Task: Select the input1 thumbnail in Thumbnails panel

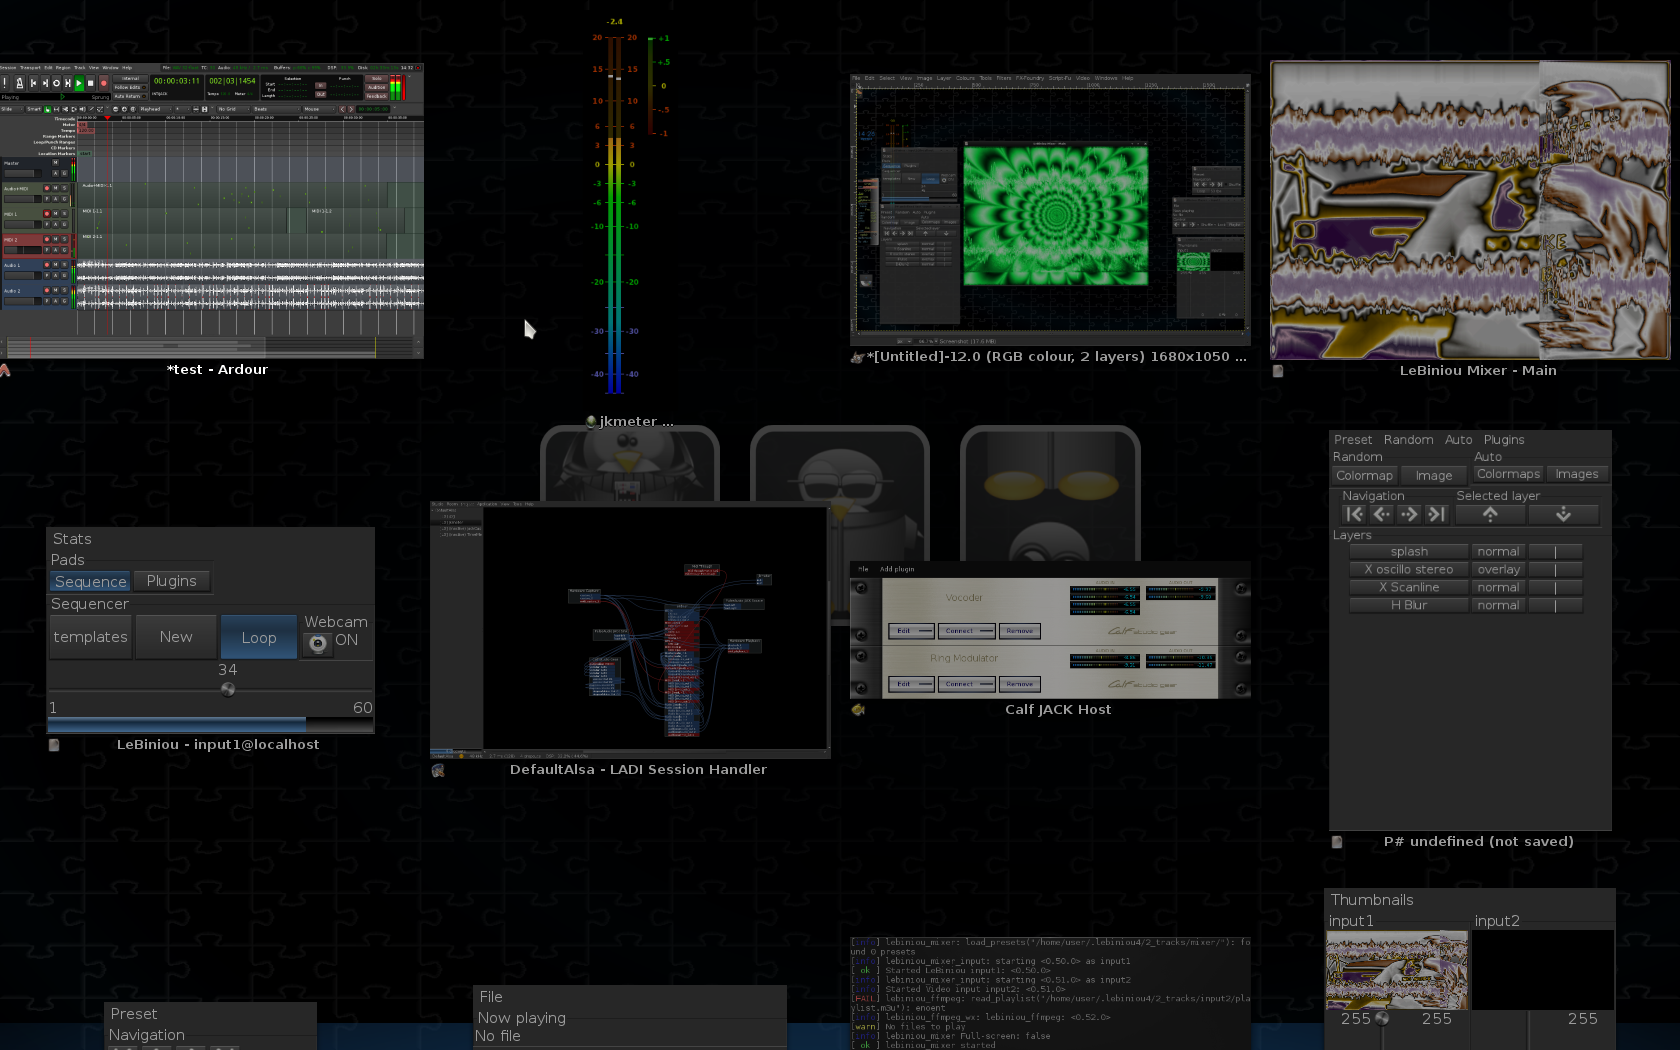Action: (x=1397, y=970)
